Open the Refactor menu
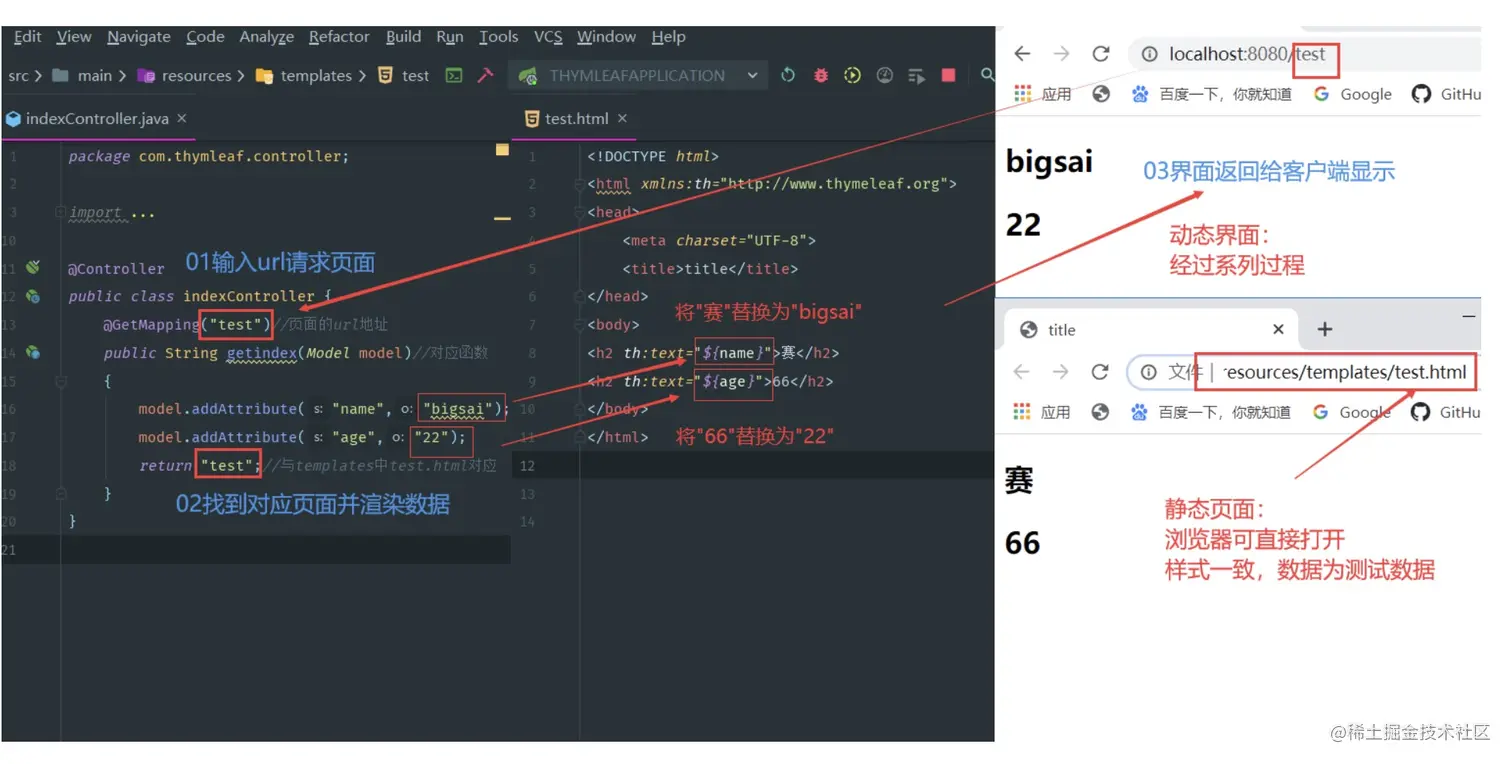The height and width of the screenshot is (764, 1512). point(339,37)
